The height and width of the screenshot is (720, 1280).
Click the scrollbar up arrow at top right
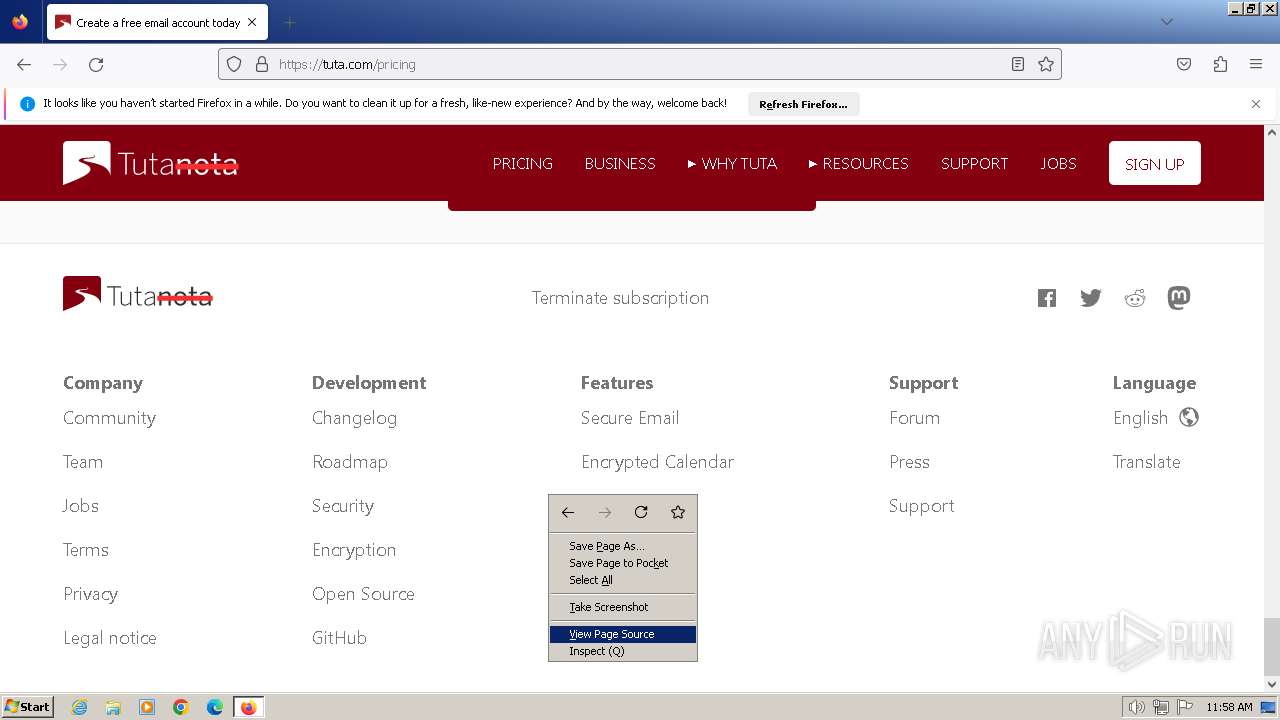click(1271, 132)
